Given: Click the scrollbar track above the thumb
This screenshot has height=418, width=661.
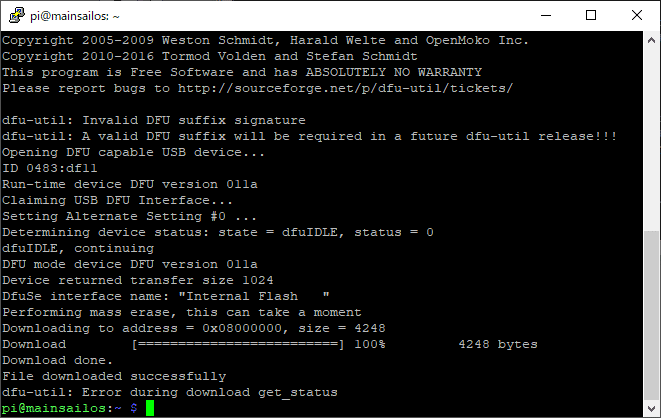Looking at the screenshot, I should pyautogui.click(x=652, y=140).
